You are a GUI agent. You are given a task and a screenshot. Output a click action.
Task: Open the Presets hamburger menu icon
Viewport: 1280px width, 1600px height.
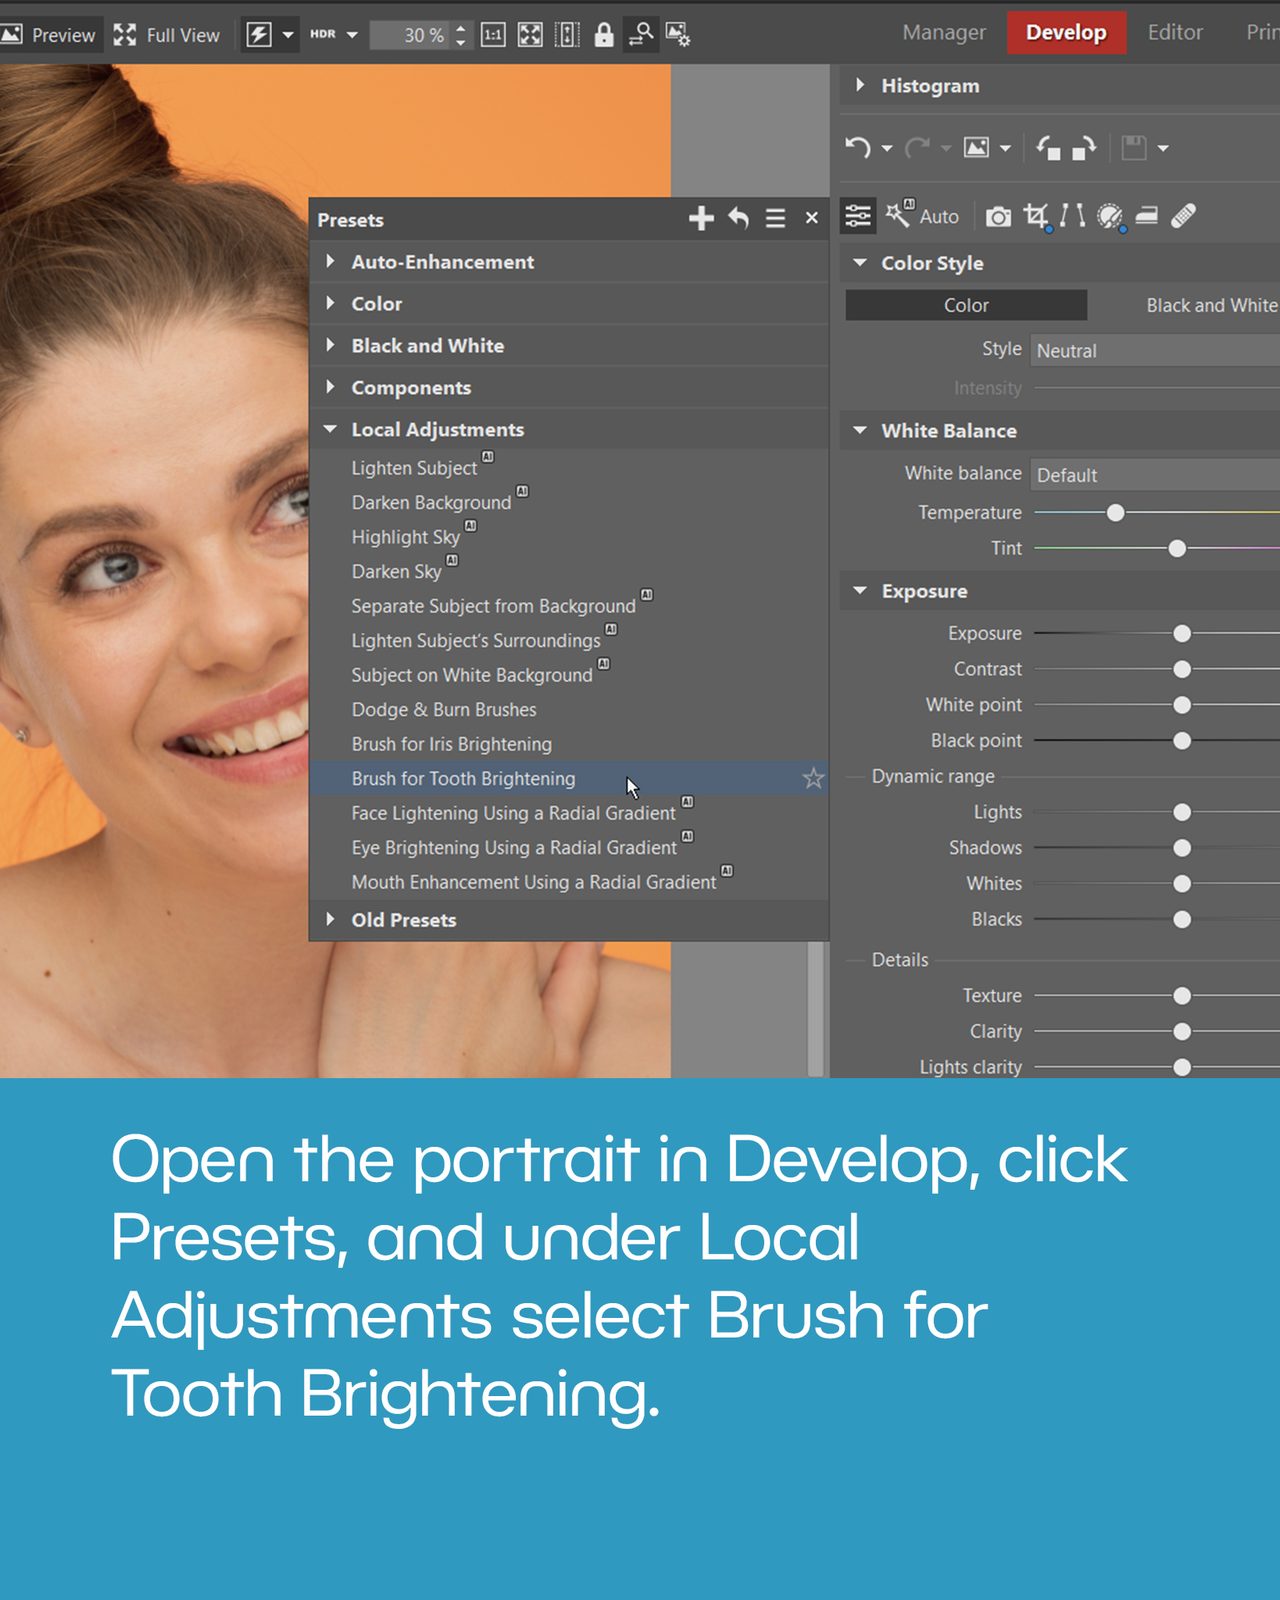[x=775, y=218]
